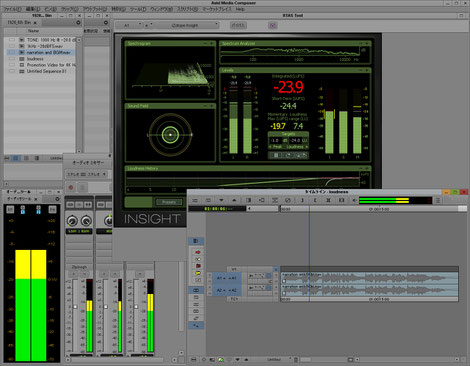Select the narration and BGM wav clip

(x=42, y=52)
